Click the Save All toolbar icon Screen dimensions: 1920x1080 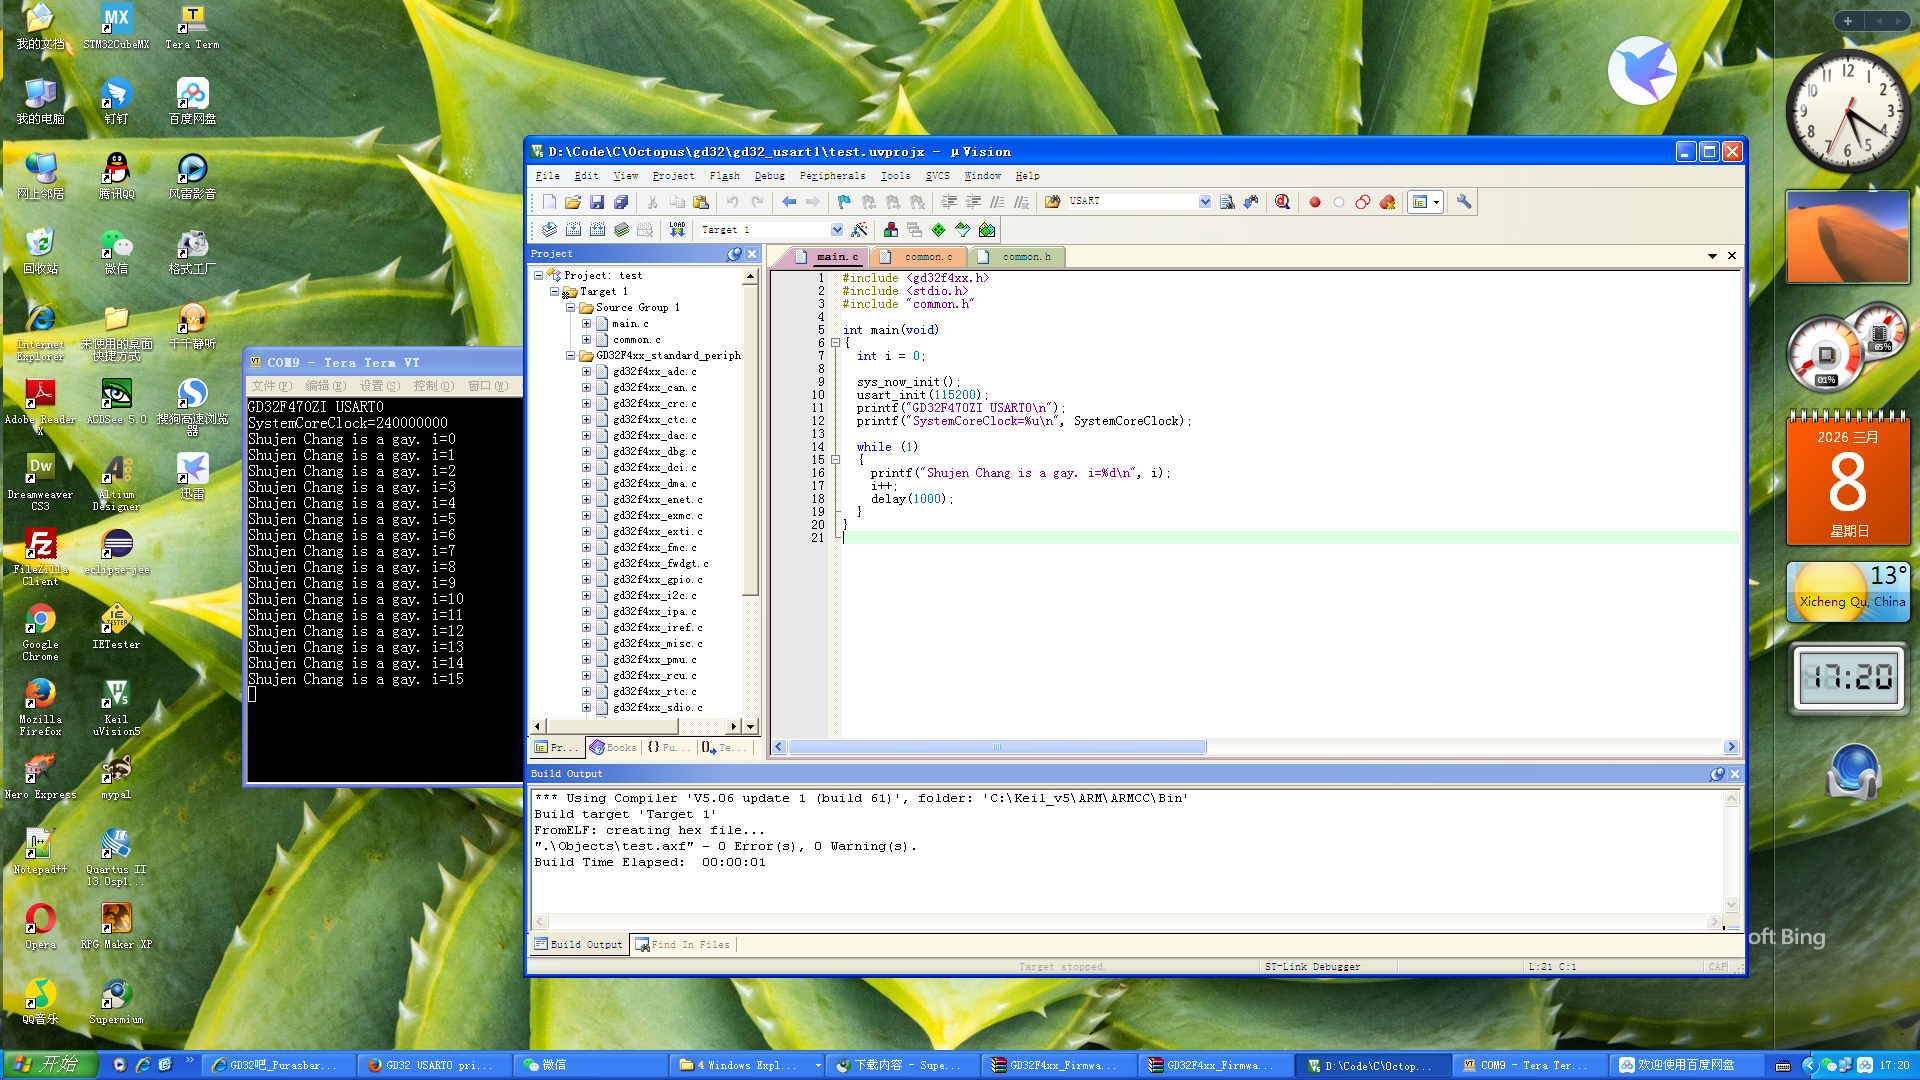[x=621, y=202]
